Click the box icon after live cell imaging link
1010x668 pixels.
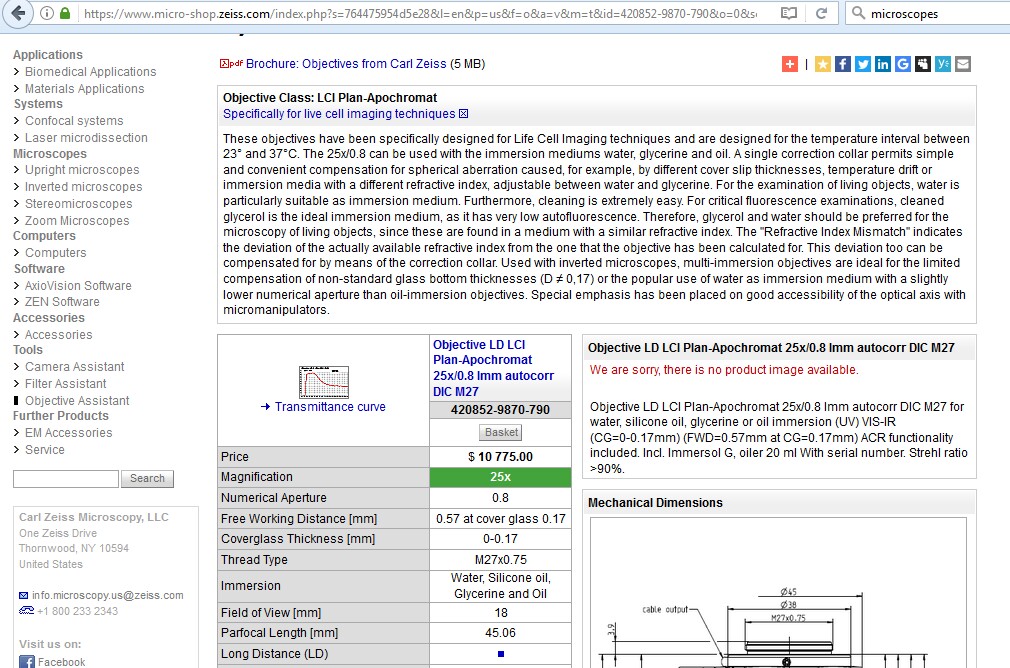pyautogui.click(x=463, y=114)
